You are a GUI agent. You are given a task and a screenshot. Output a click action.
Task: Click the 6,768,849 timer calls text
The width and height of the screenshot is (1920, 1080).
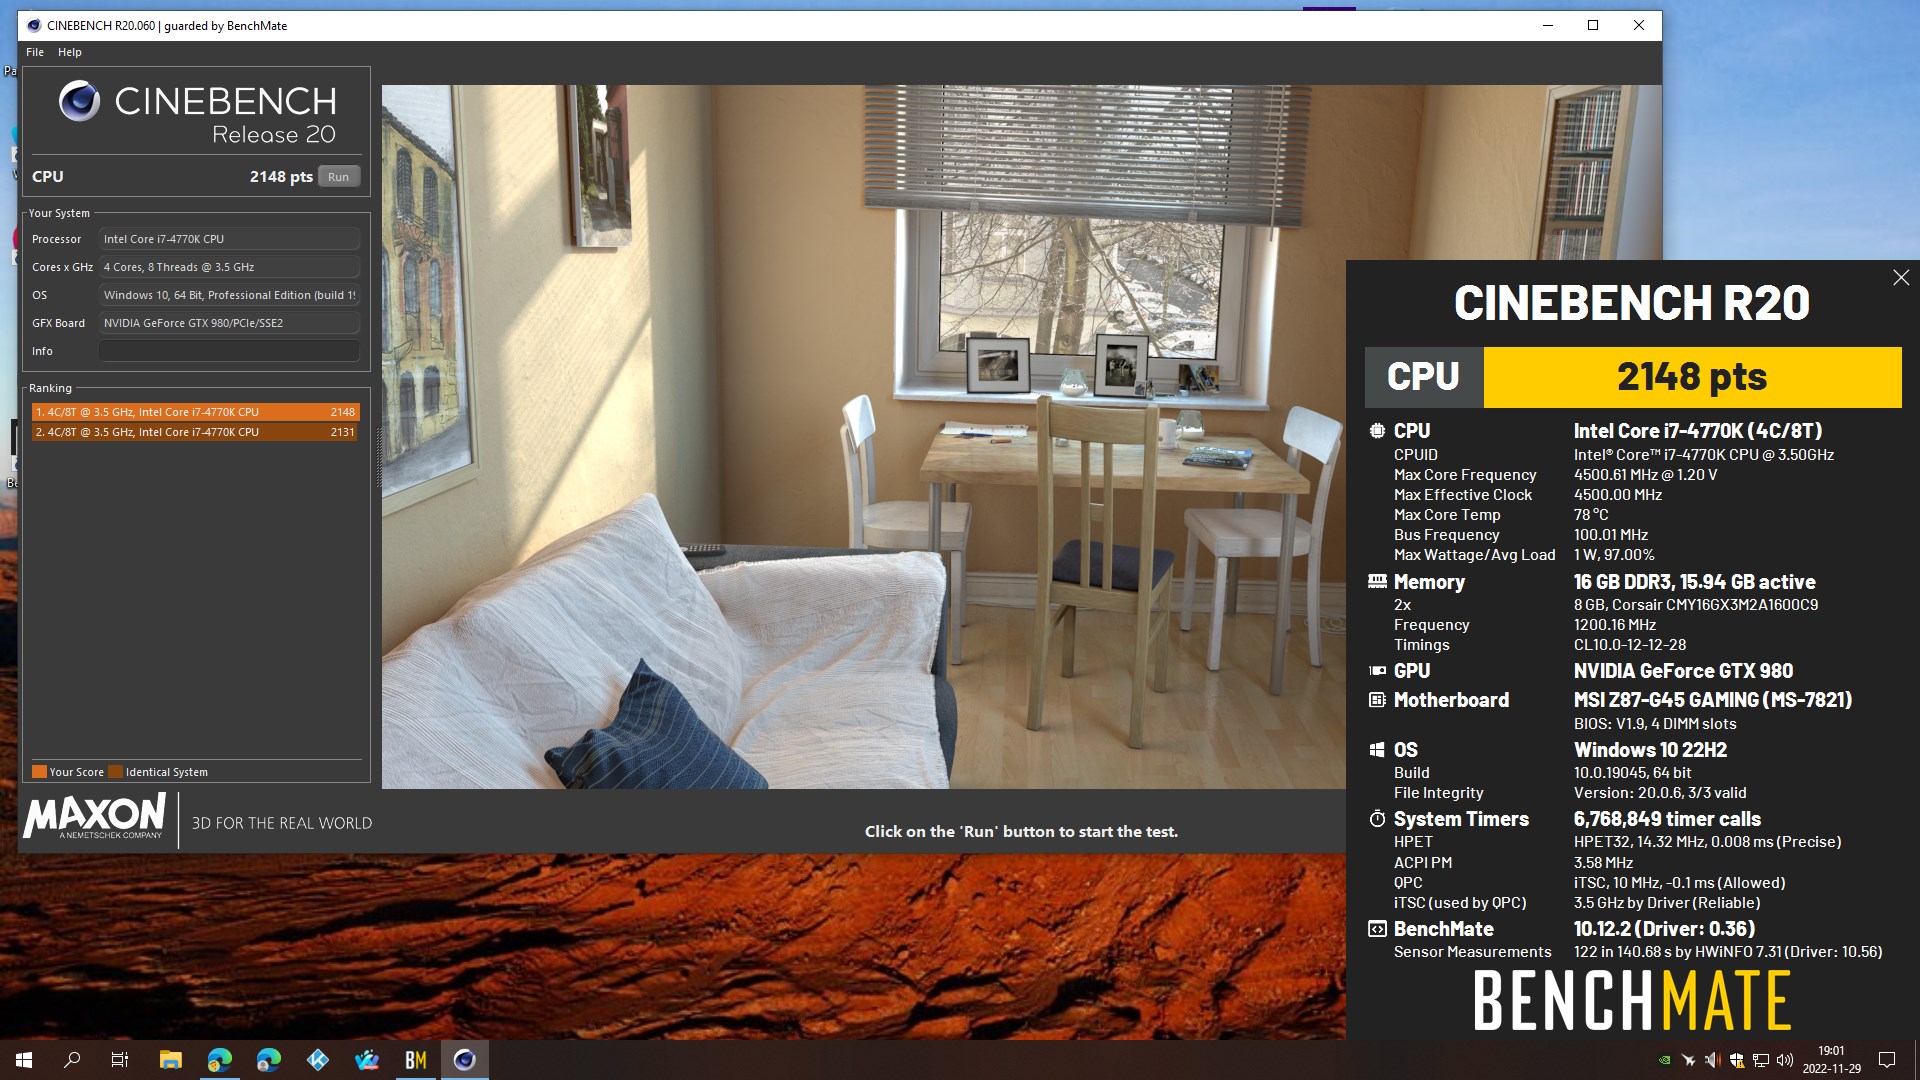(x=1668, y=819)
